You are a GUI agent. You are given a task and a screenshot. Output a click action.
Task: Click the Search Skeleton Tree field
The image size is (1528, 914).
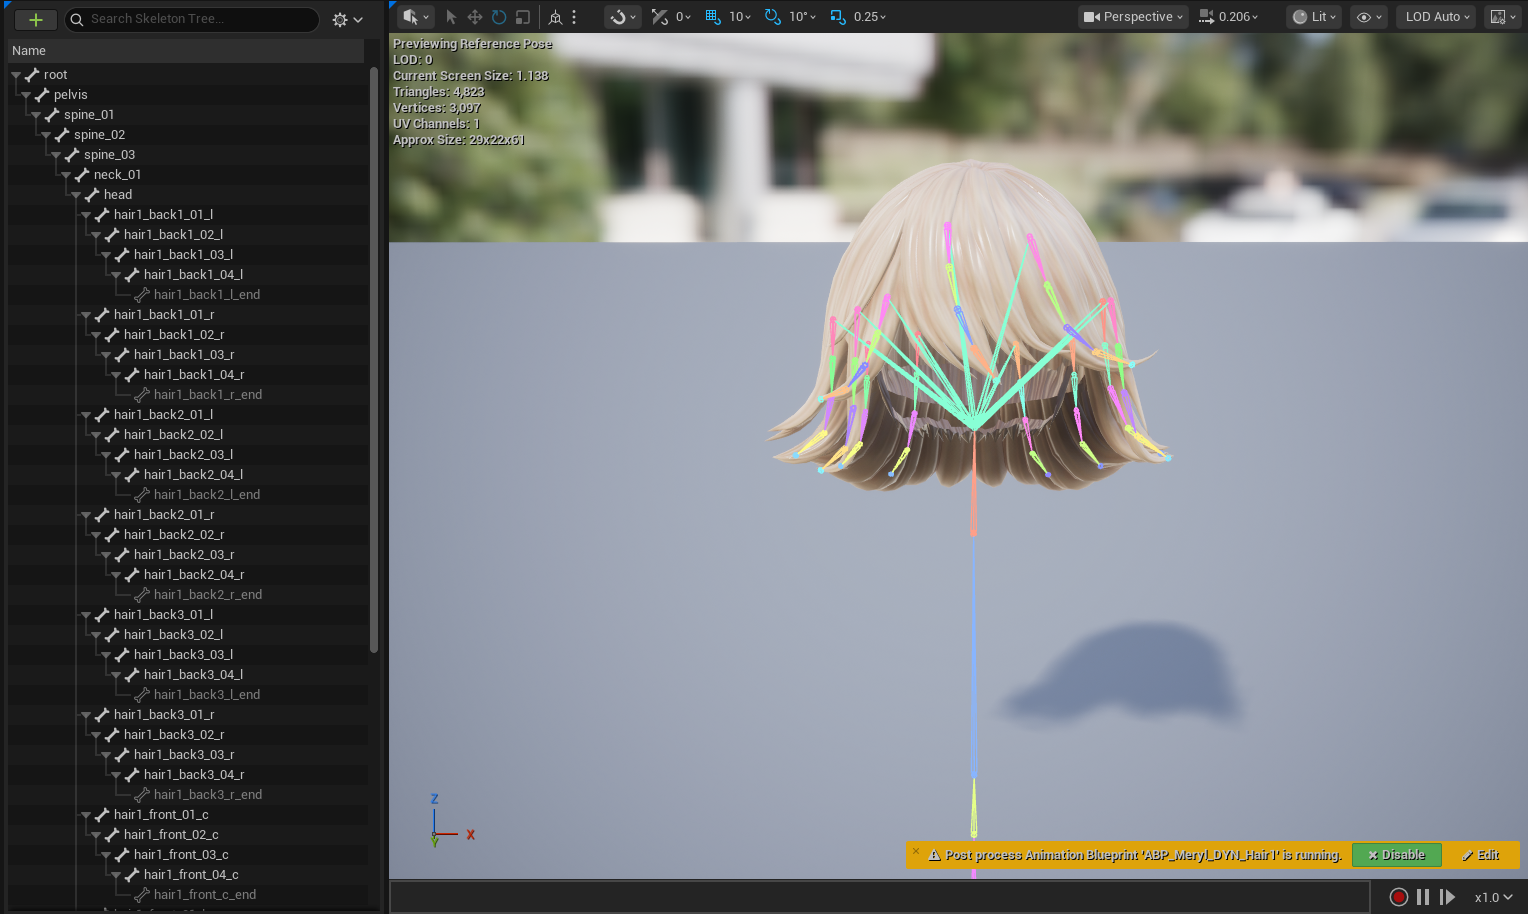[193, 19]
